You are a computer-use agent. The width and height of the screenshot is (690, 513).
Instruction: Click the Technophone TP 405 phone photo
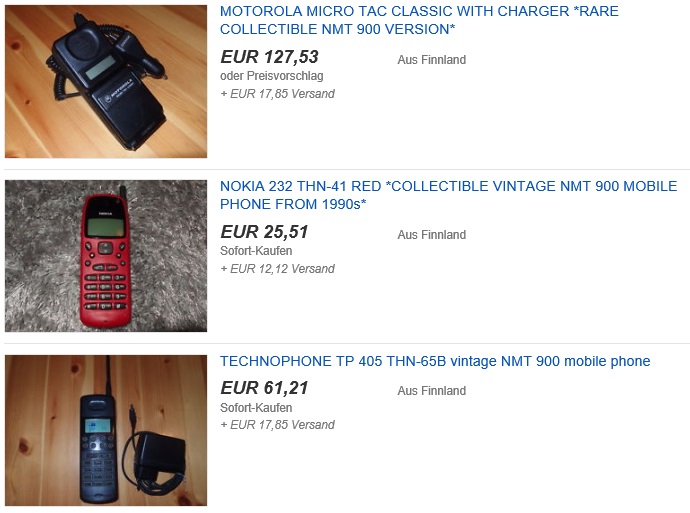pyautogui.click(x=106, y=430)
